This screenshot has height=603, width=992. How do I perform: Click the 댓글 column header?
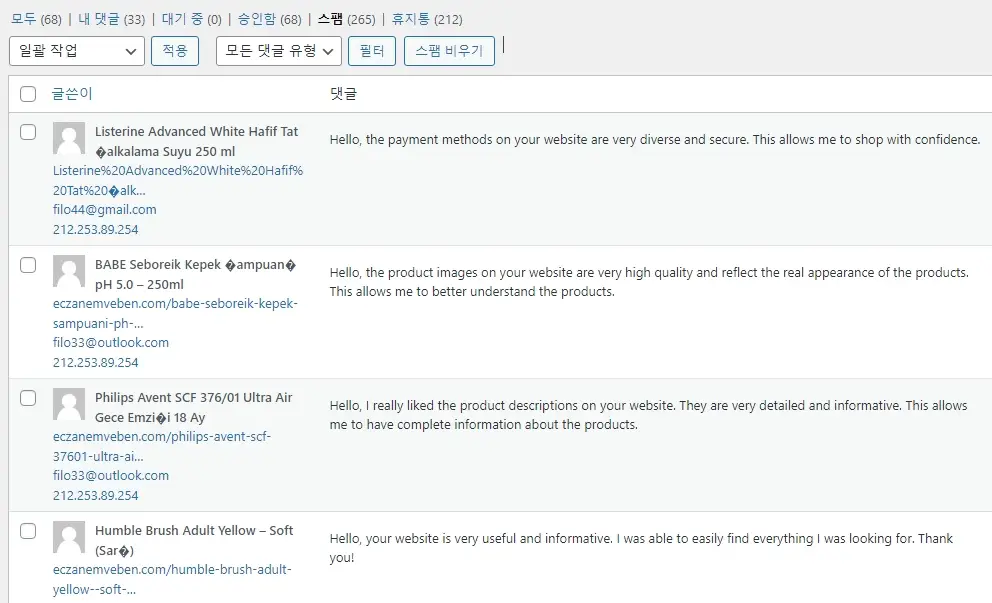344,94
